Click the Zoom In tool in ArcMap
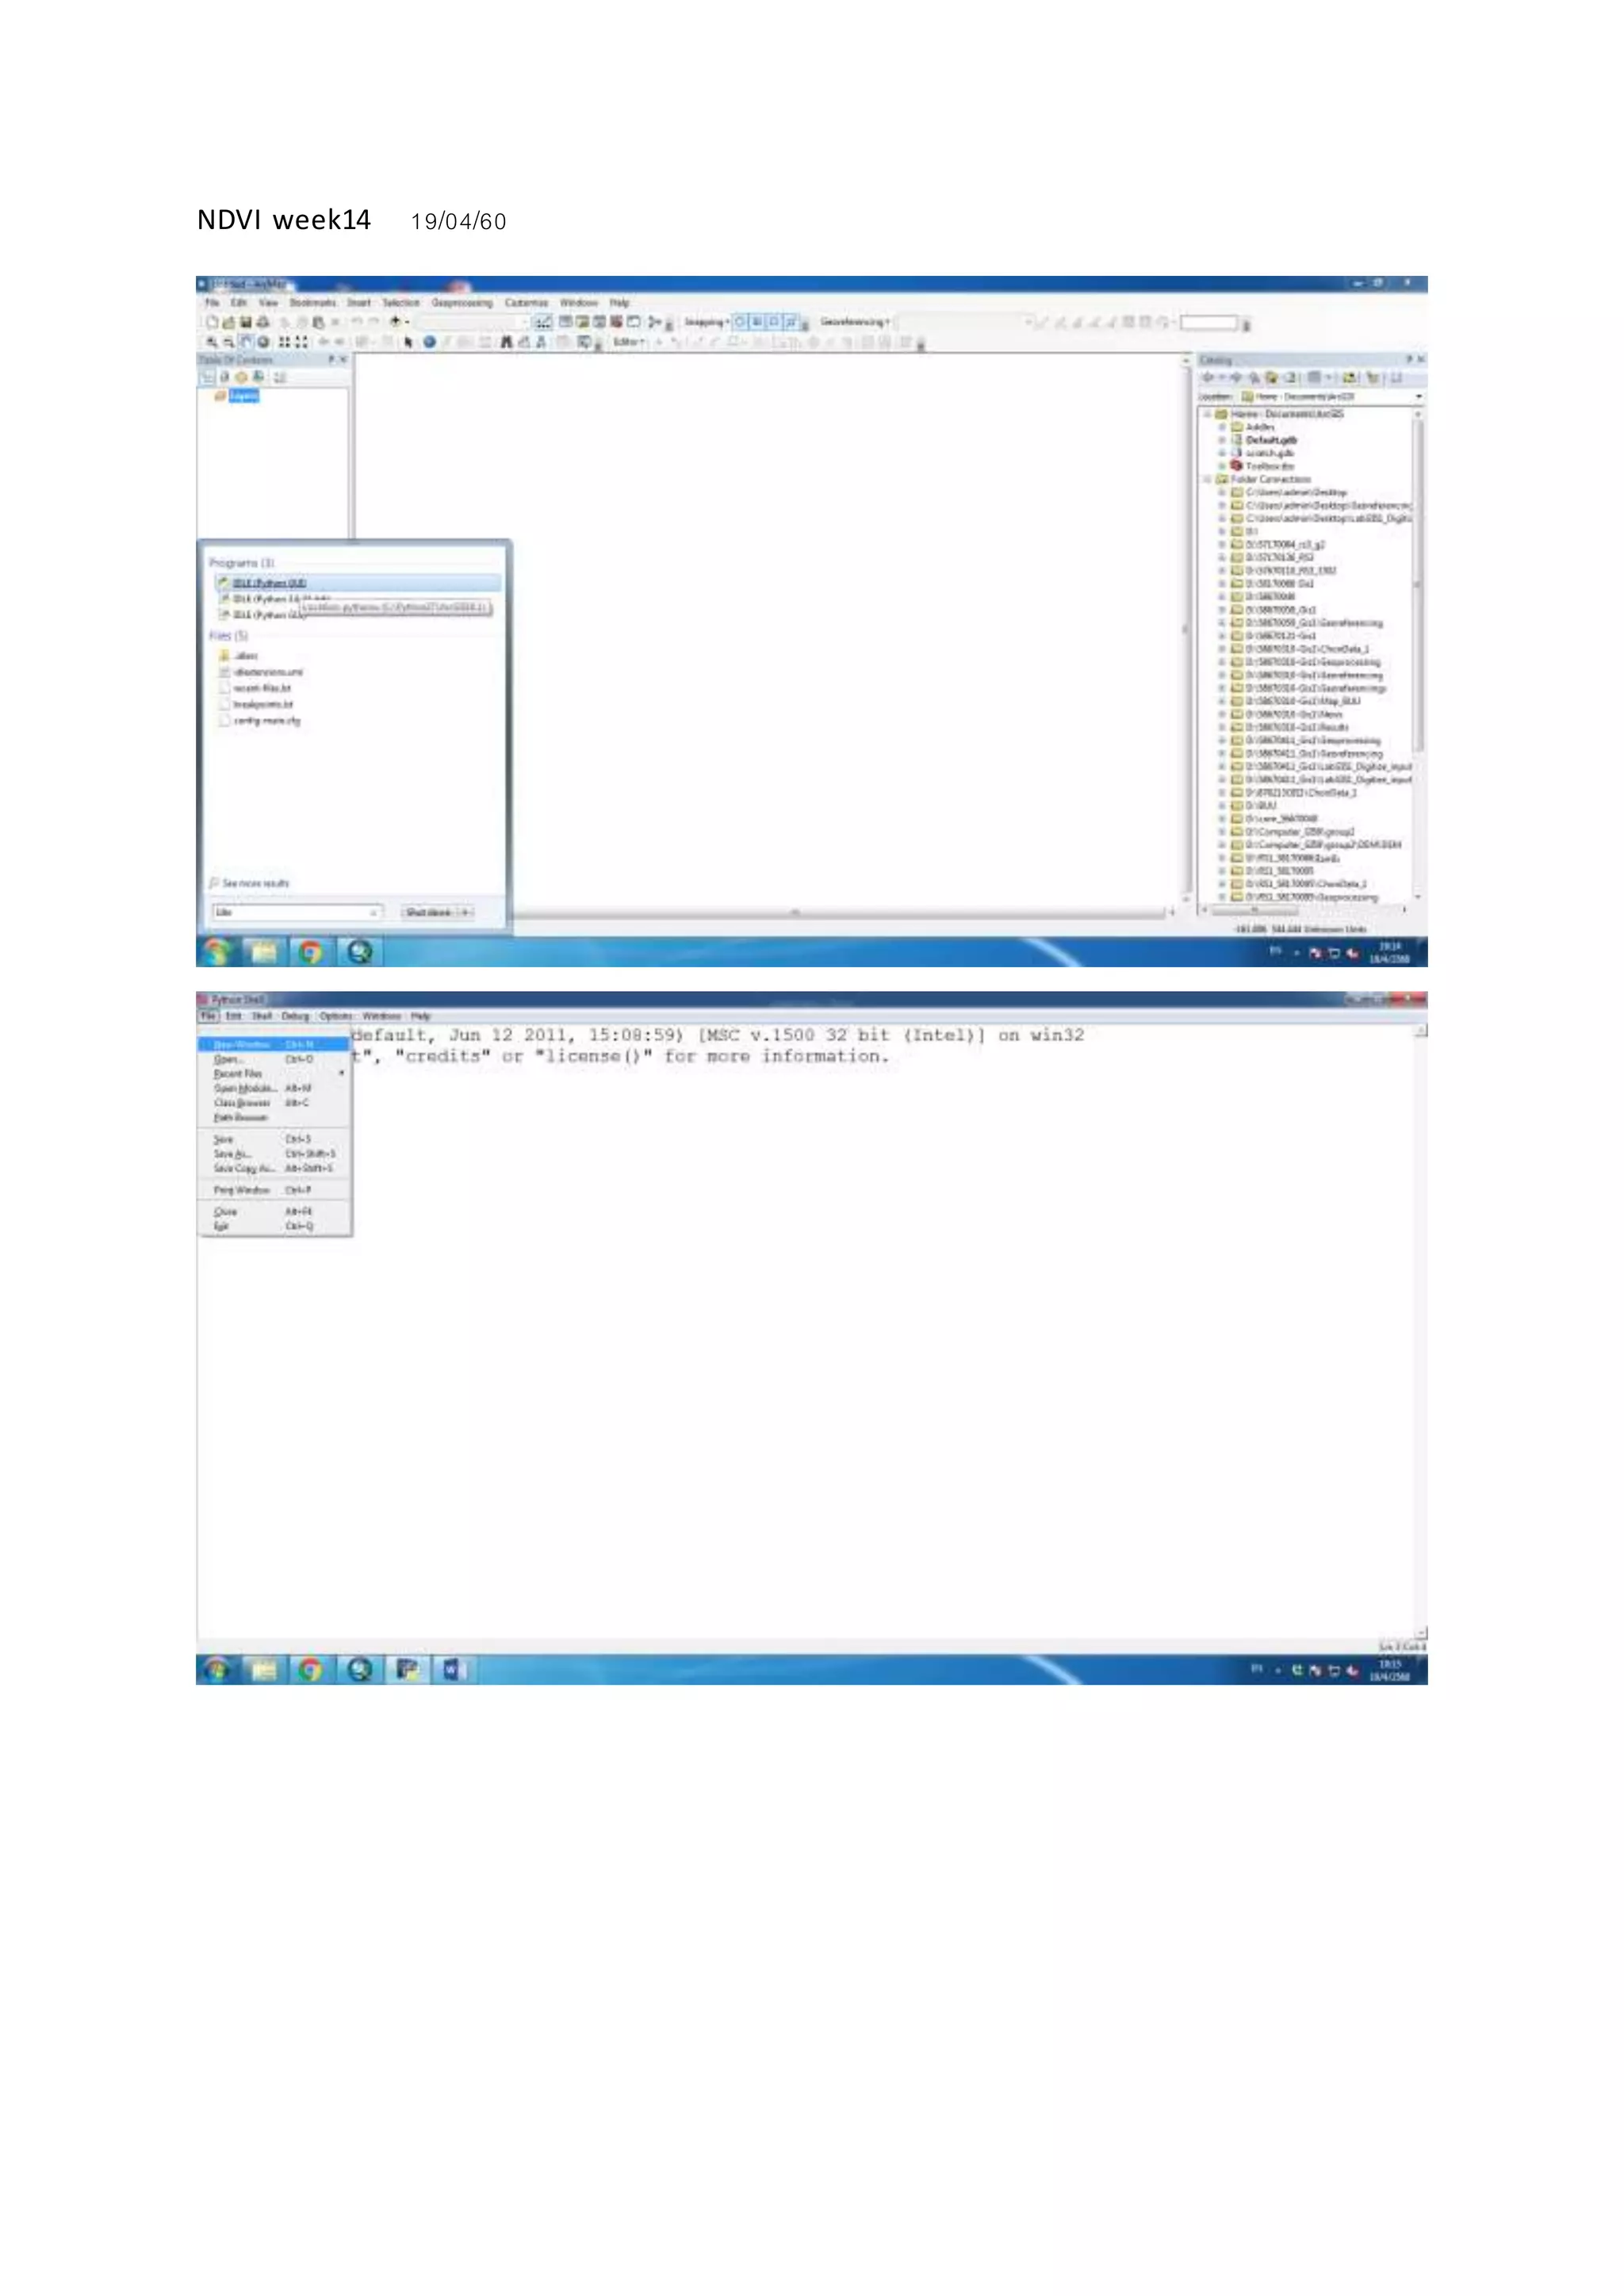Screen dimensions: 1624x2296 212,342
